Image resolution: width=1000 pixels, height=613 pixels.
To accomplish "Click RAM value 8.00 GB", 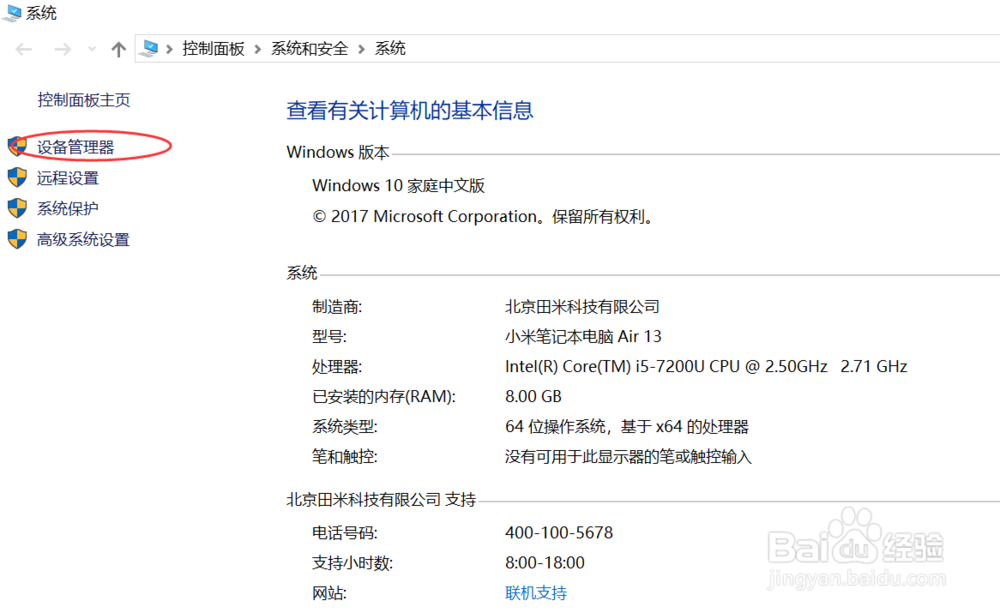I will [x=533, y=397].
